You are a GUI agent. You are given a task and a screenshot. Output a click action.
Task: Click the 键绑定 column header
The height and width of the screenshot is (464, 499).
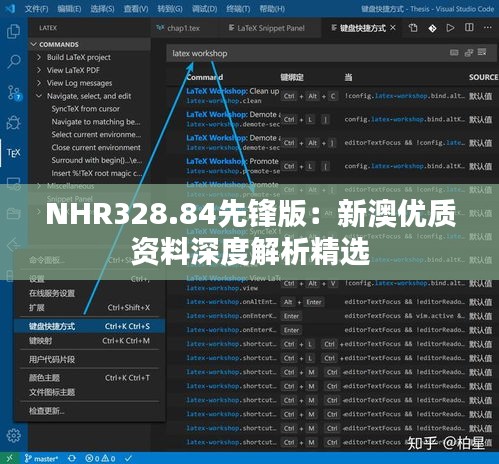(x=292, y=77)
